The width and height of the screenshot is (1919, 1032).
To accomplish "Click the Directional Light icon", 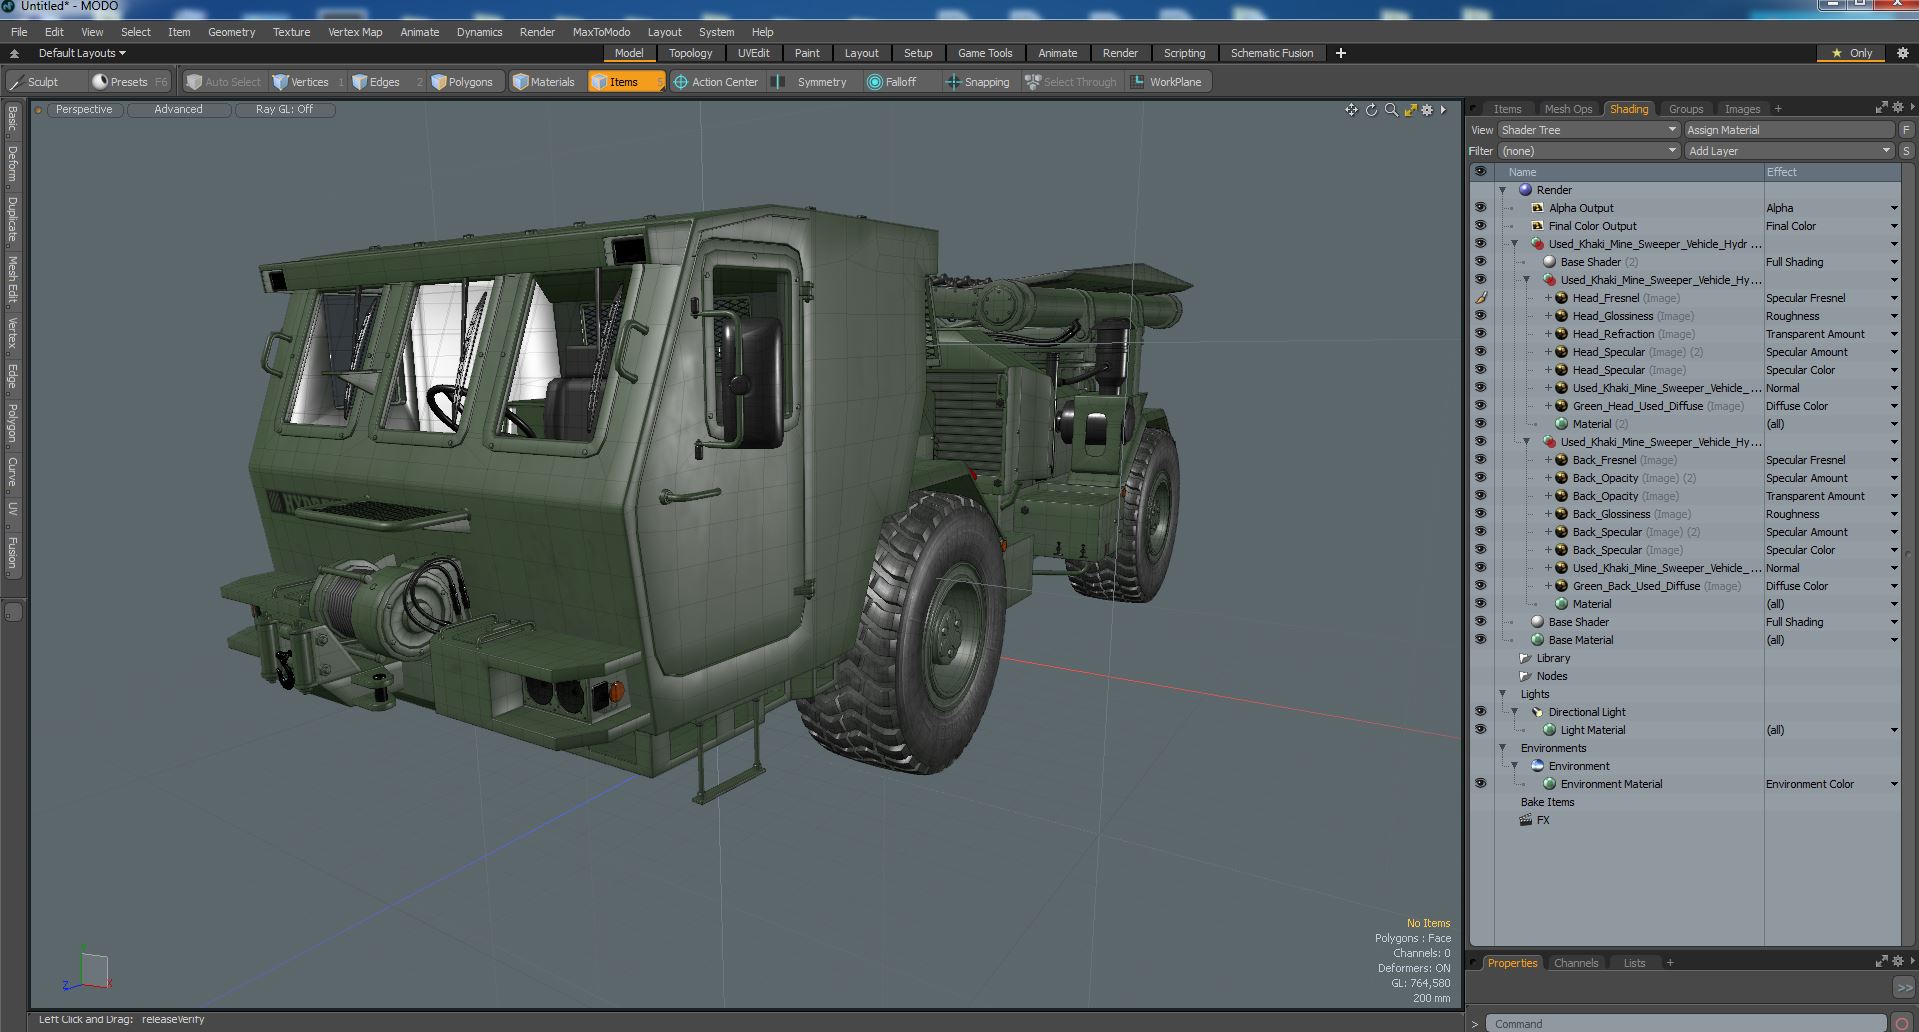I will coord(1537,712).
